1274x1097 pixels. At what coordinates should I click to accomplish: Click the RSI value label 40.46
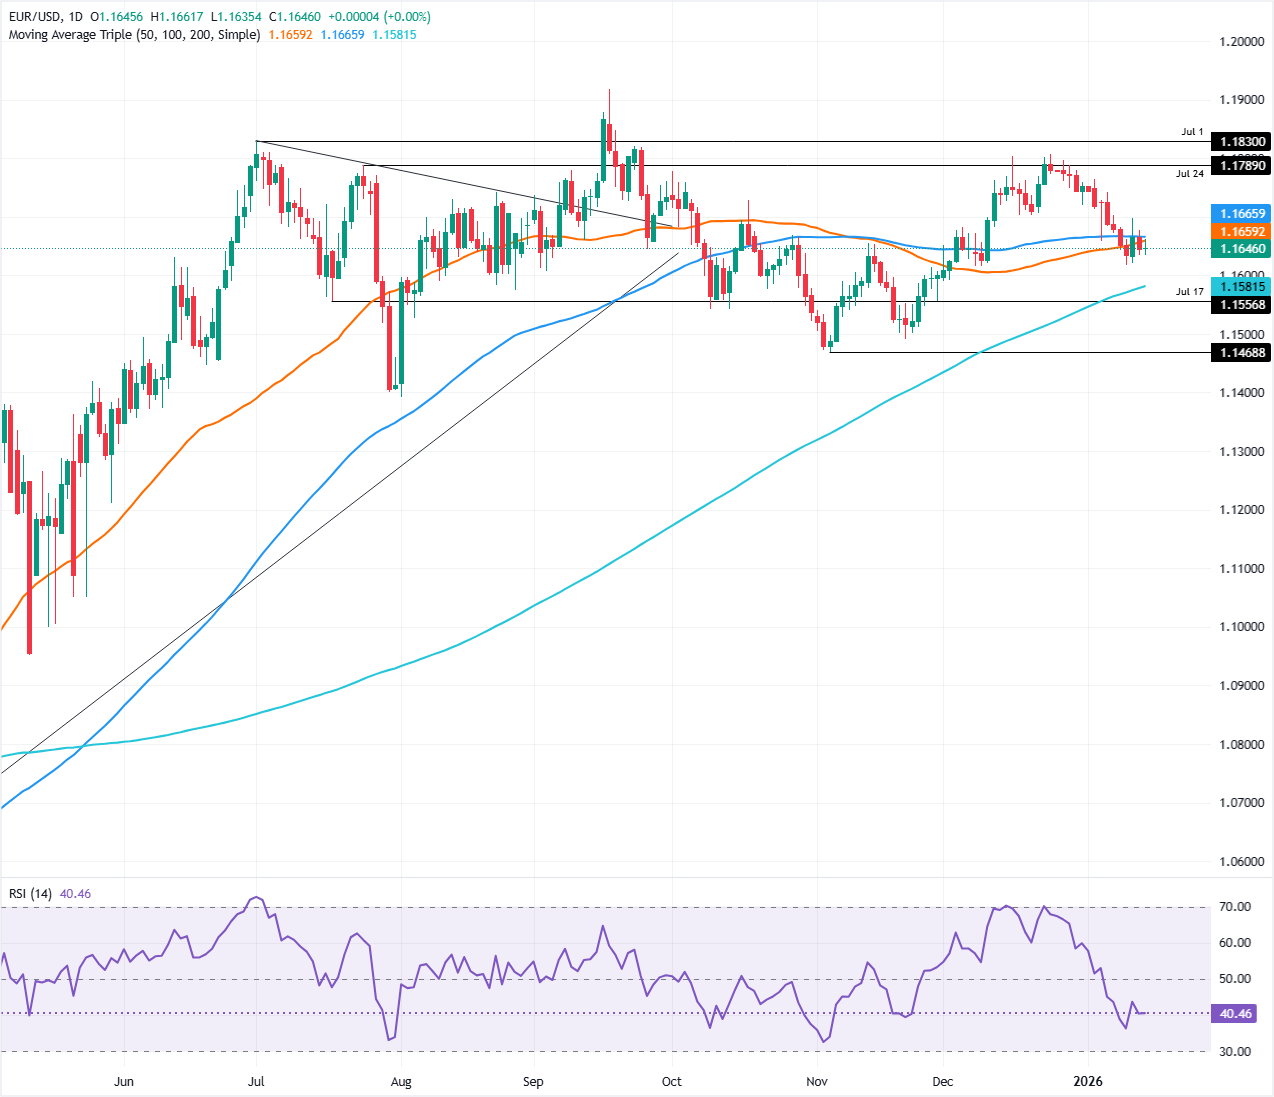pyautogui.click(x=1236, y=1014)
